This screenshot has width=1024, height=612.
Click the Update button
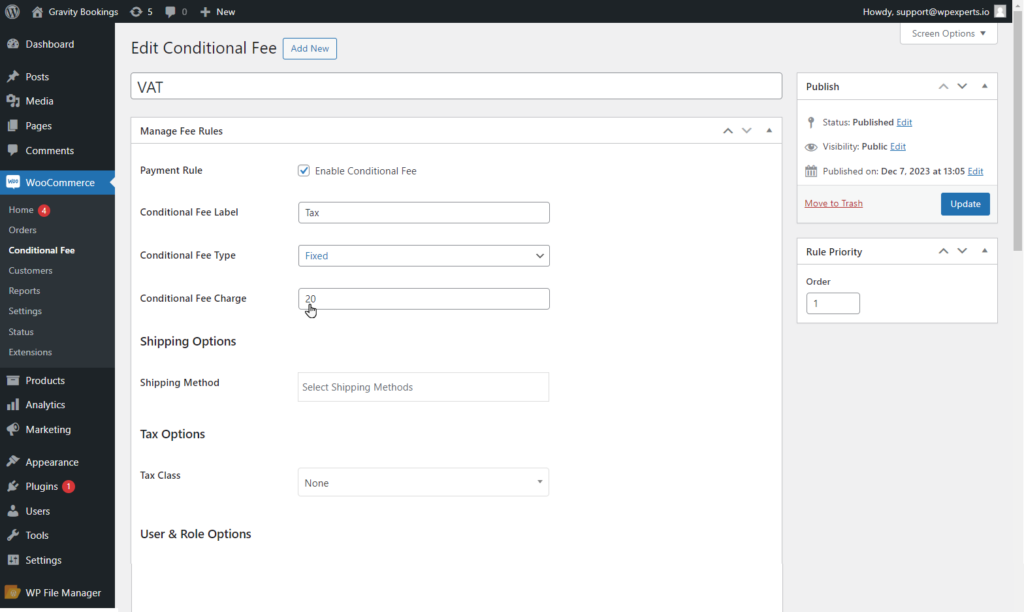965,204
